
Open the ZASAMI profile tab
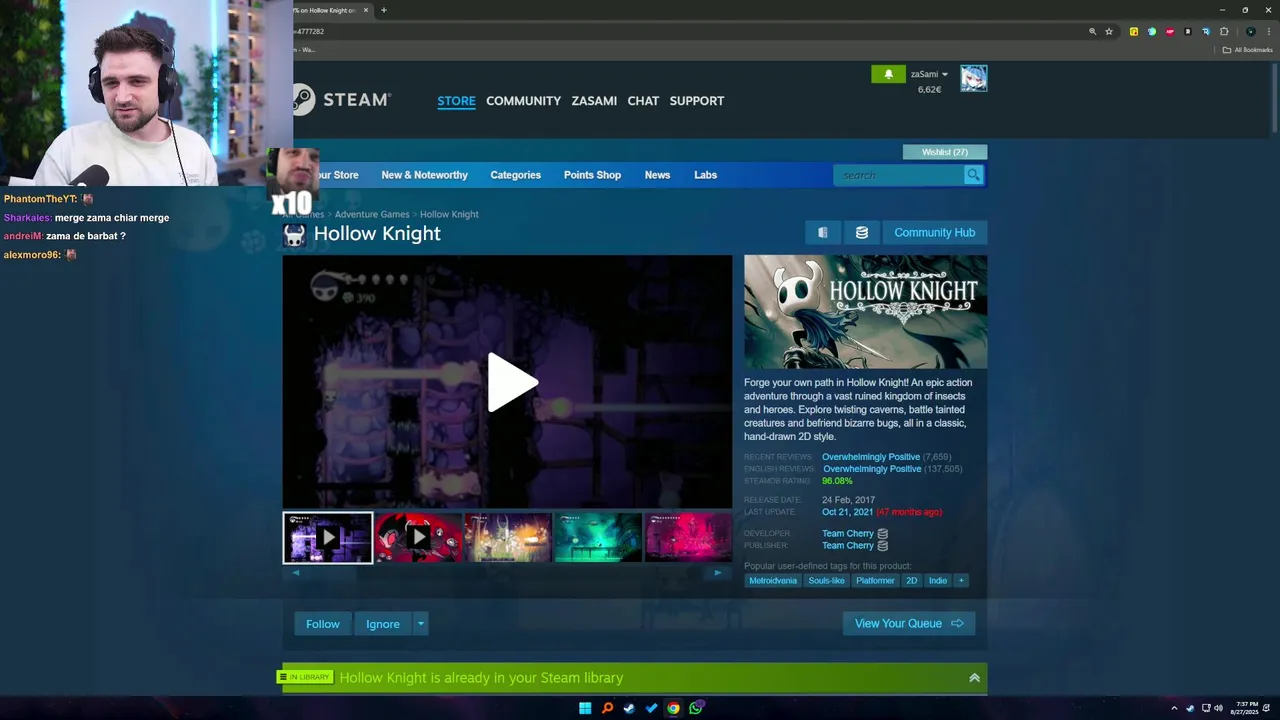tap(594, 101)
